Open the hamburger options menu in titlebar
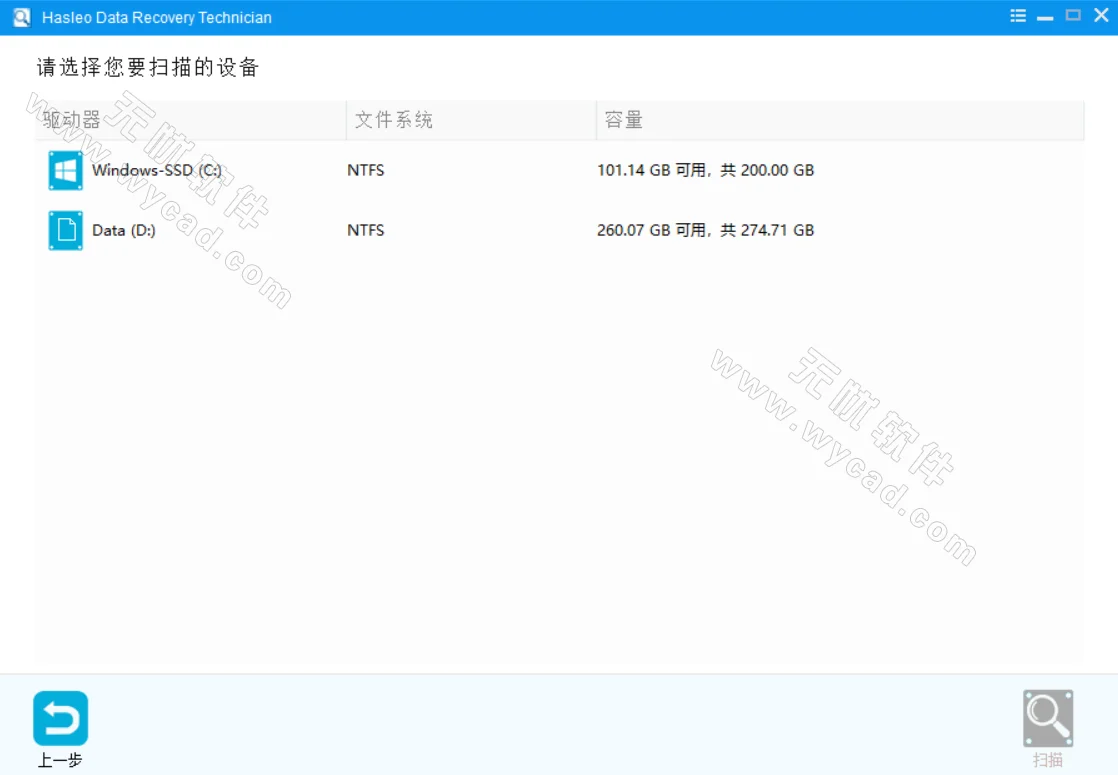 tap(1017, 16)
